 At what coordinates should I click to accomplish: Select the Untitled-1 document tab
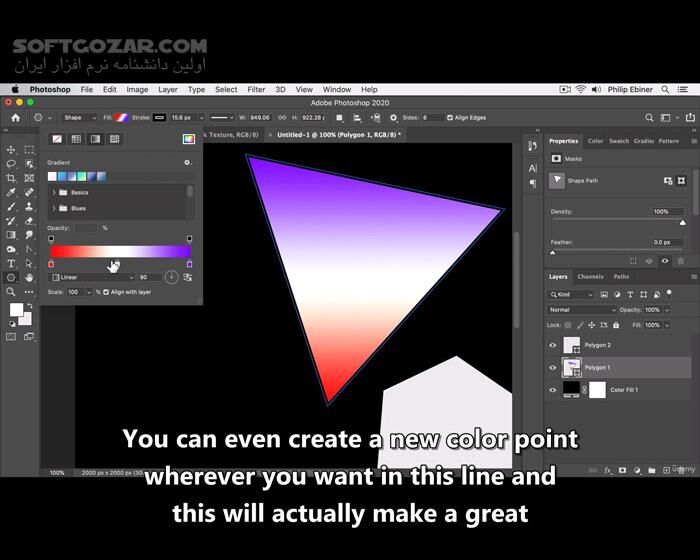(x=339, y=135)
